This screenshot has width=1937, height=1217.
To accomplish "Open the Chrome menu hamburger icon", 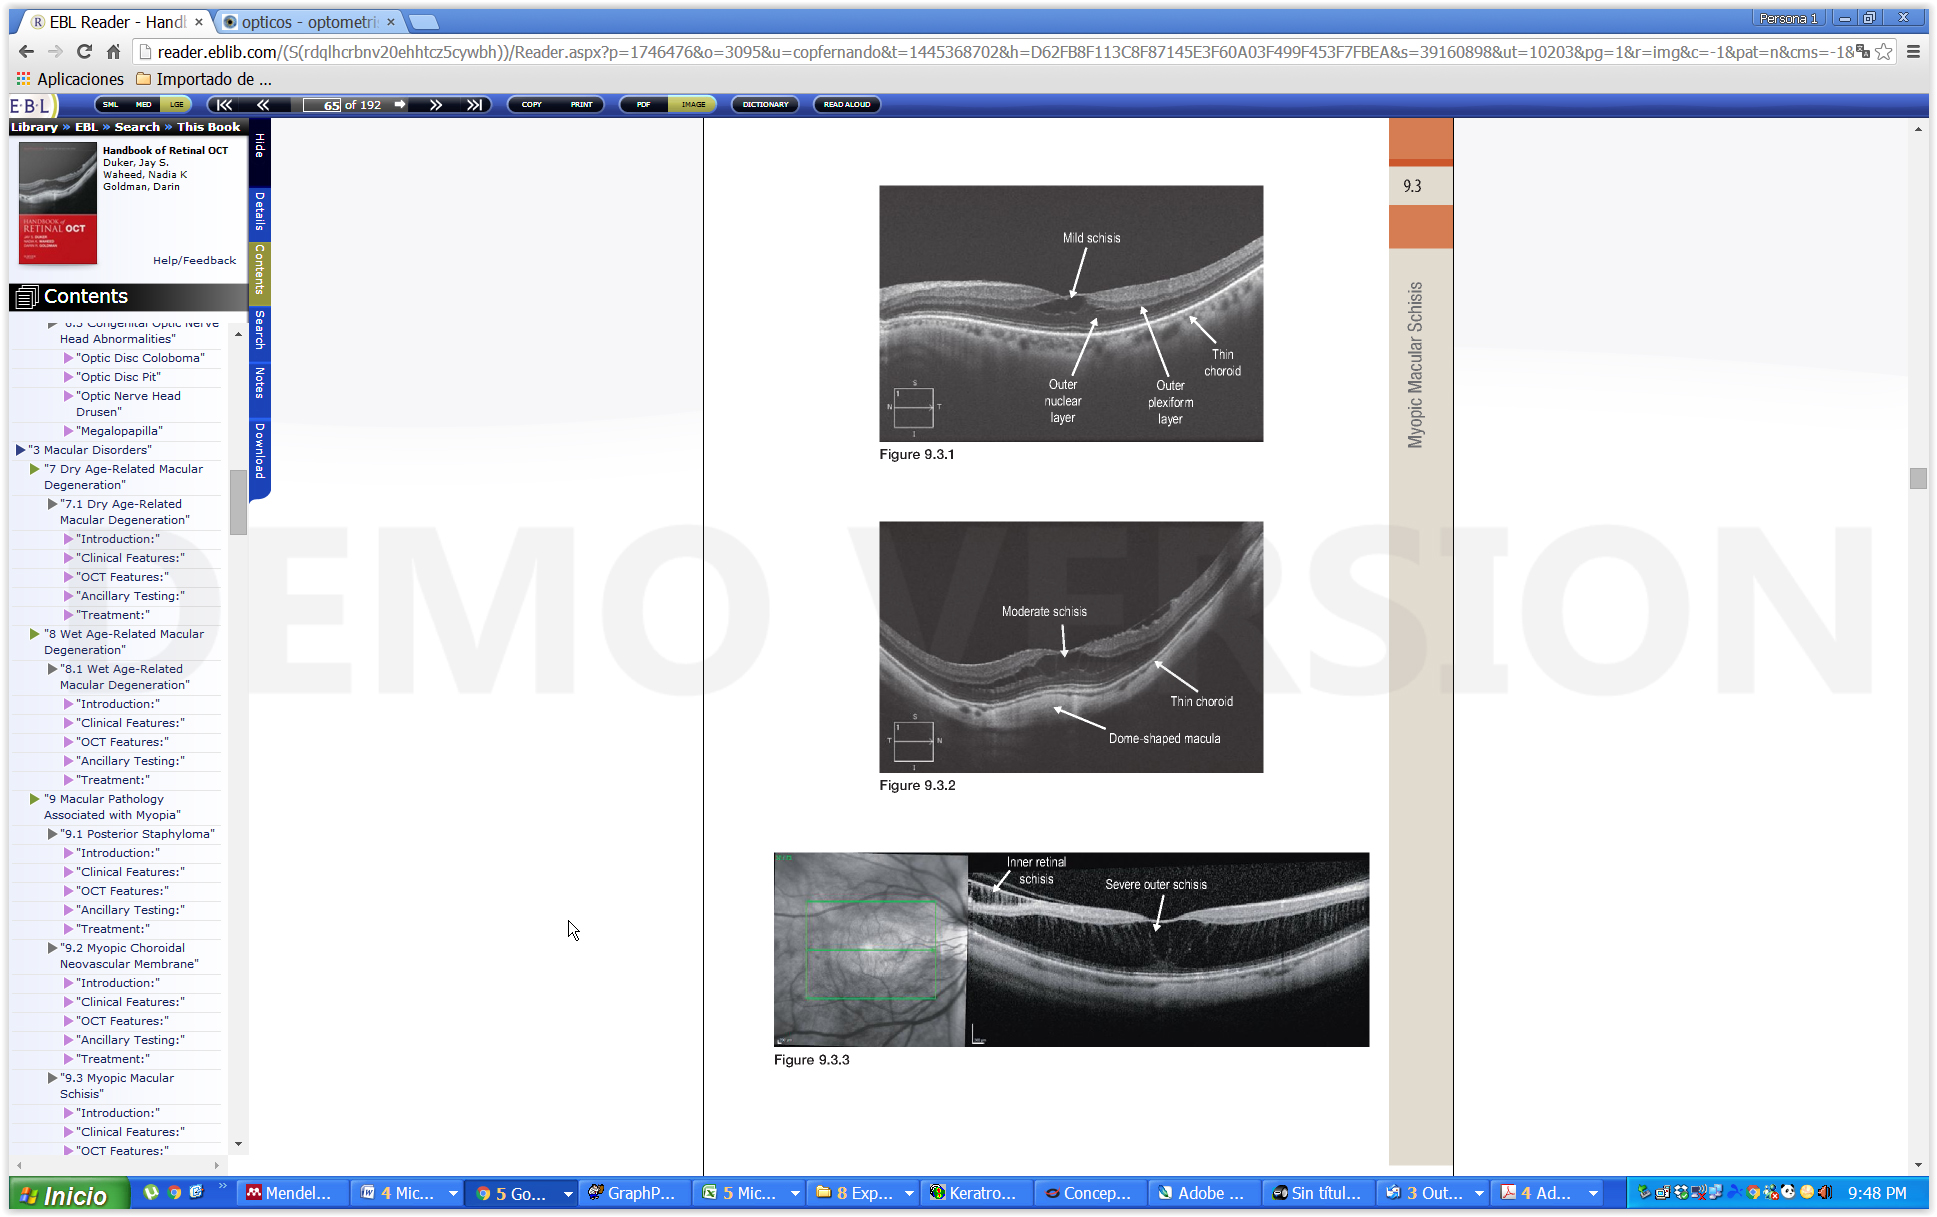I will pos(1912,51).
